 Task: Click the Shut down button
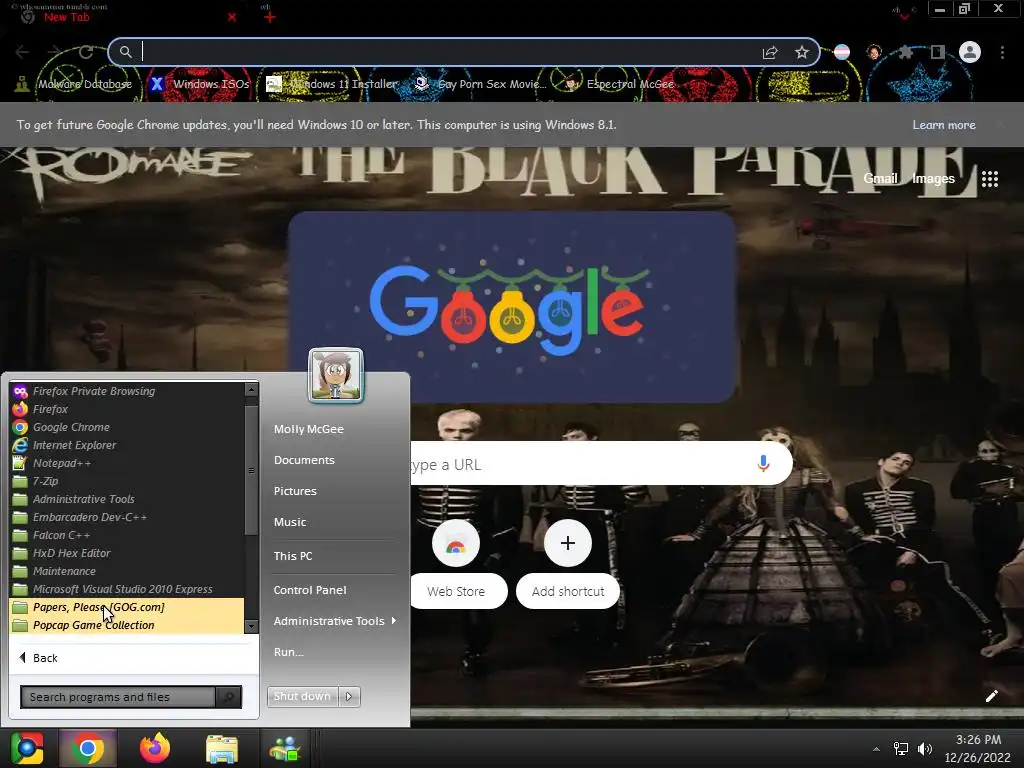302,696
